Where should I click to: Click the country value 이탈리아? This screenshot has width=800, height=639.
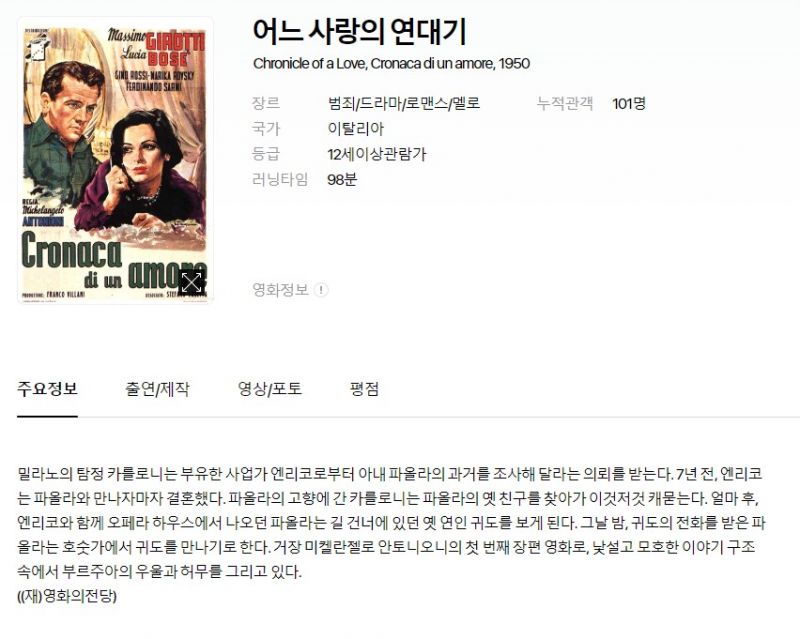[x=356, y=129]
